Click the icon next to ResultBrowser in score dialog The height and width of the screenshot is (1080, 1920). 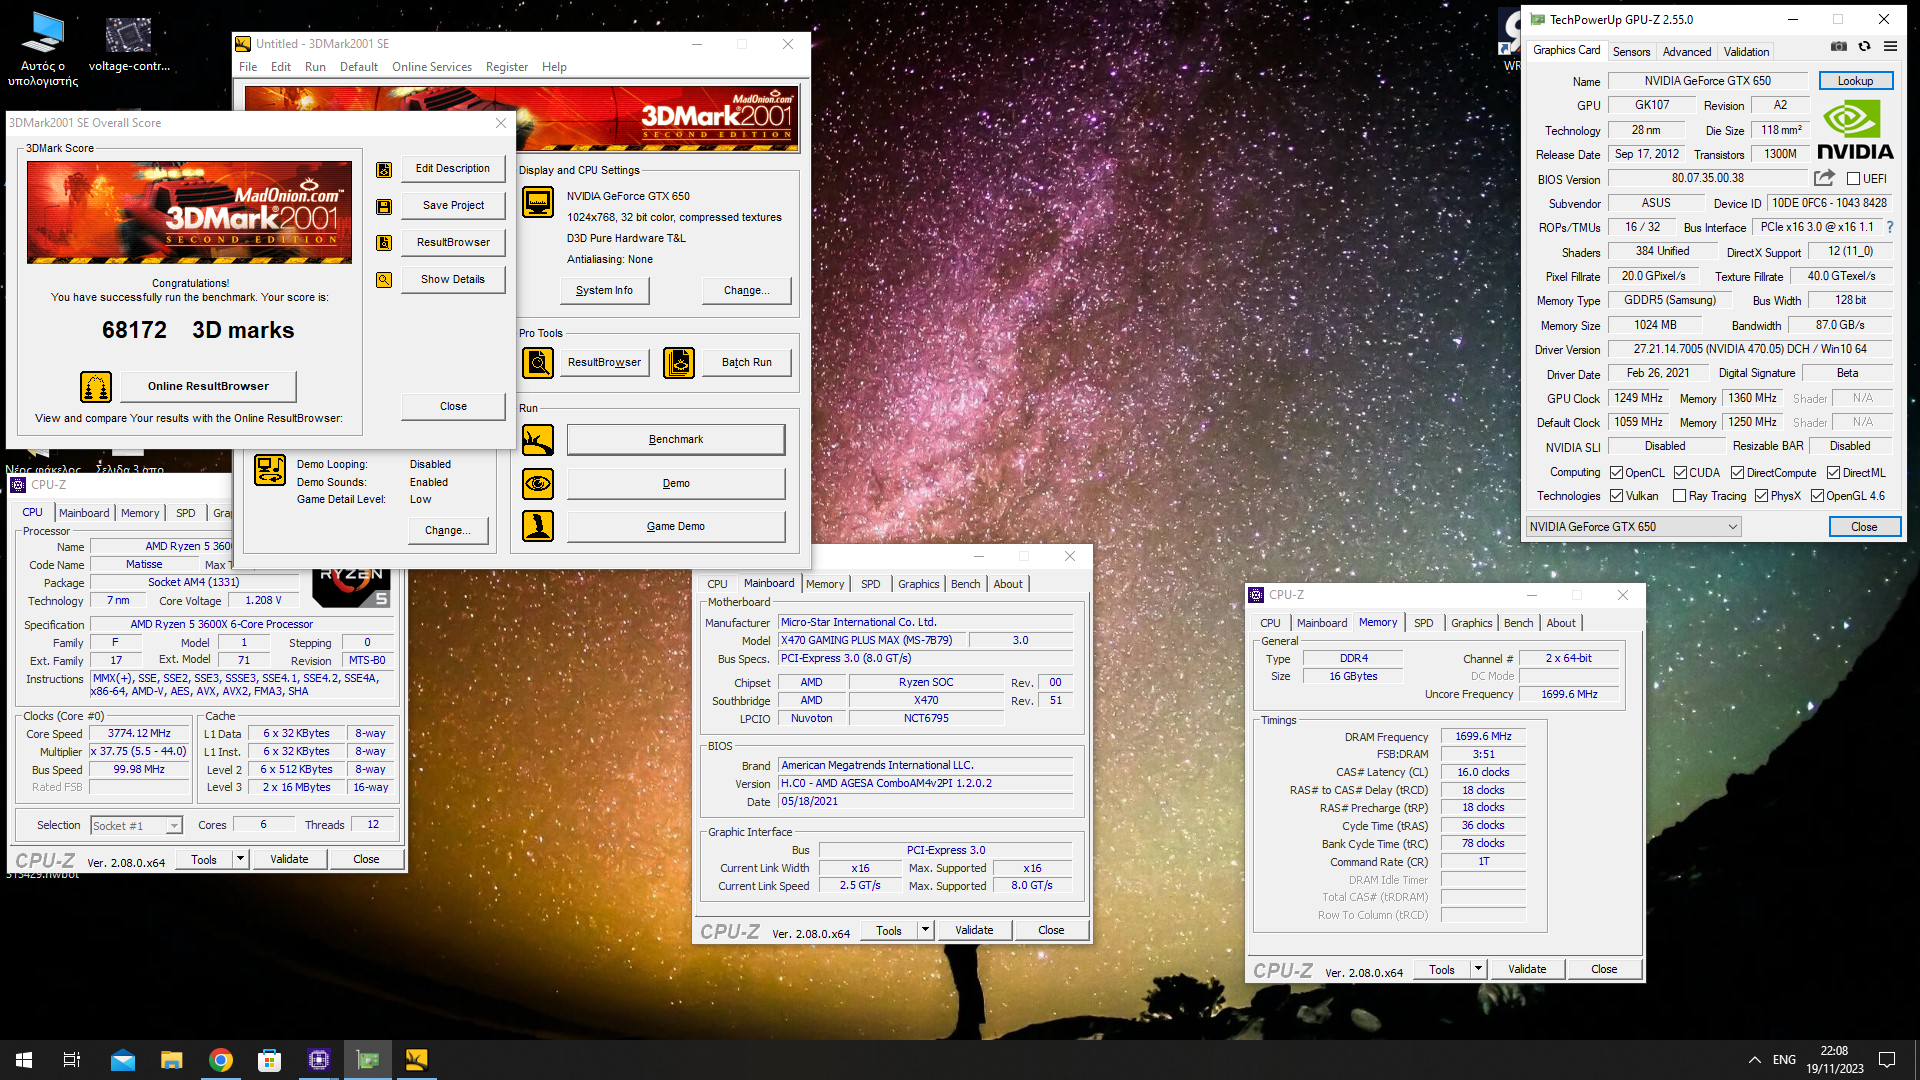coord(384,243)
